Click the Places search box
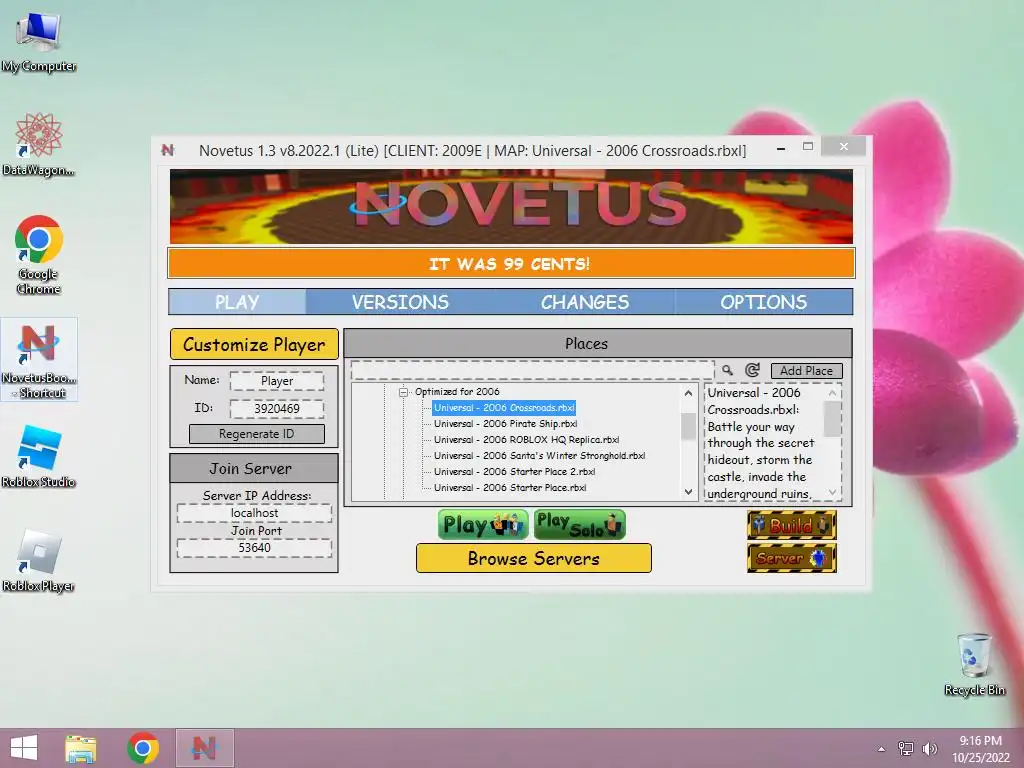 532,370
